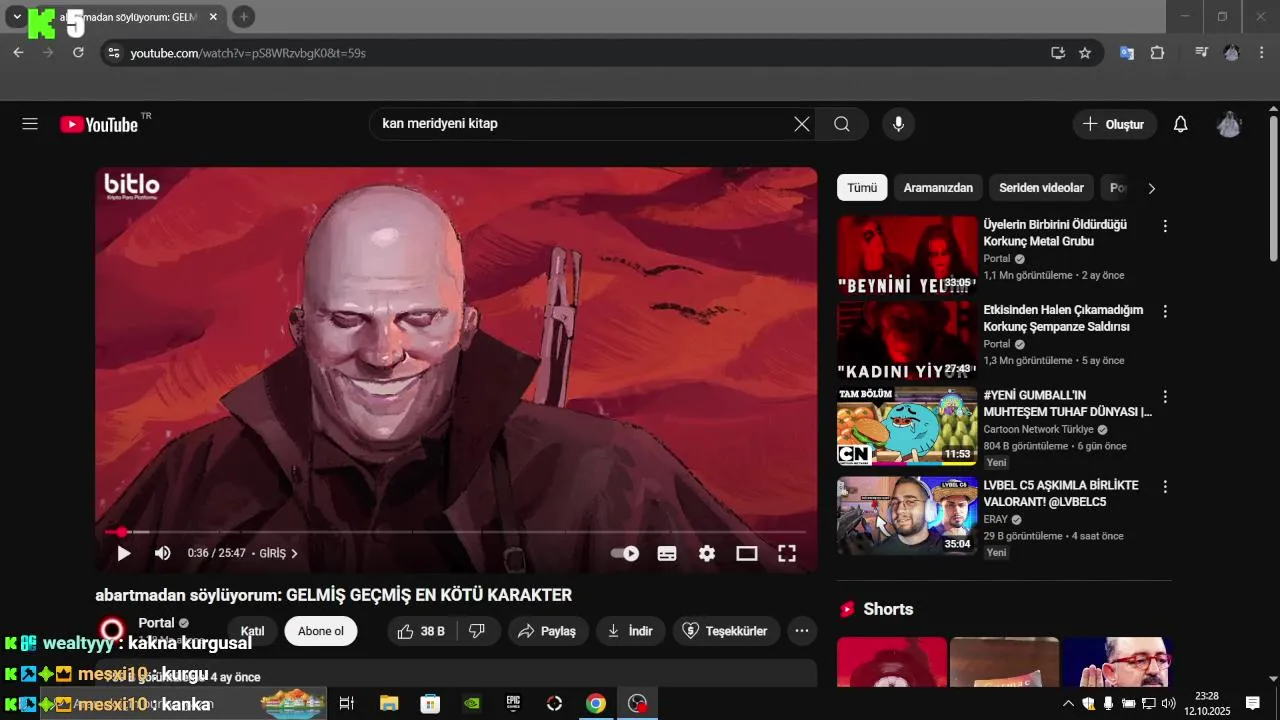
Task: Seek on the video progress bar
Action: coord(456,532)
